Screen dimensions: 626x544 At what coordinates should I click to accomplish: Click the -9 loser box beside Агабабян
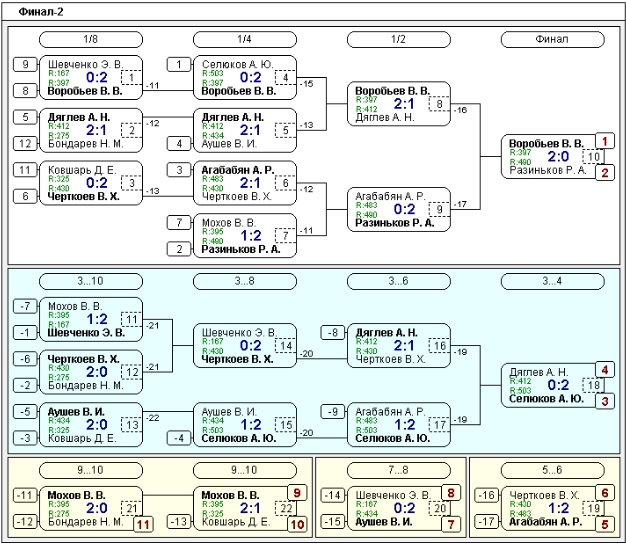[333, 411]
